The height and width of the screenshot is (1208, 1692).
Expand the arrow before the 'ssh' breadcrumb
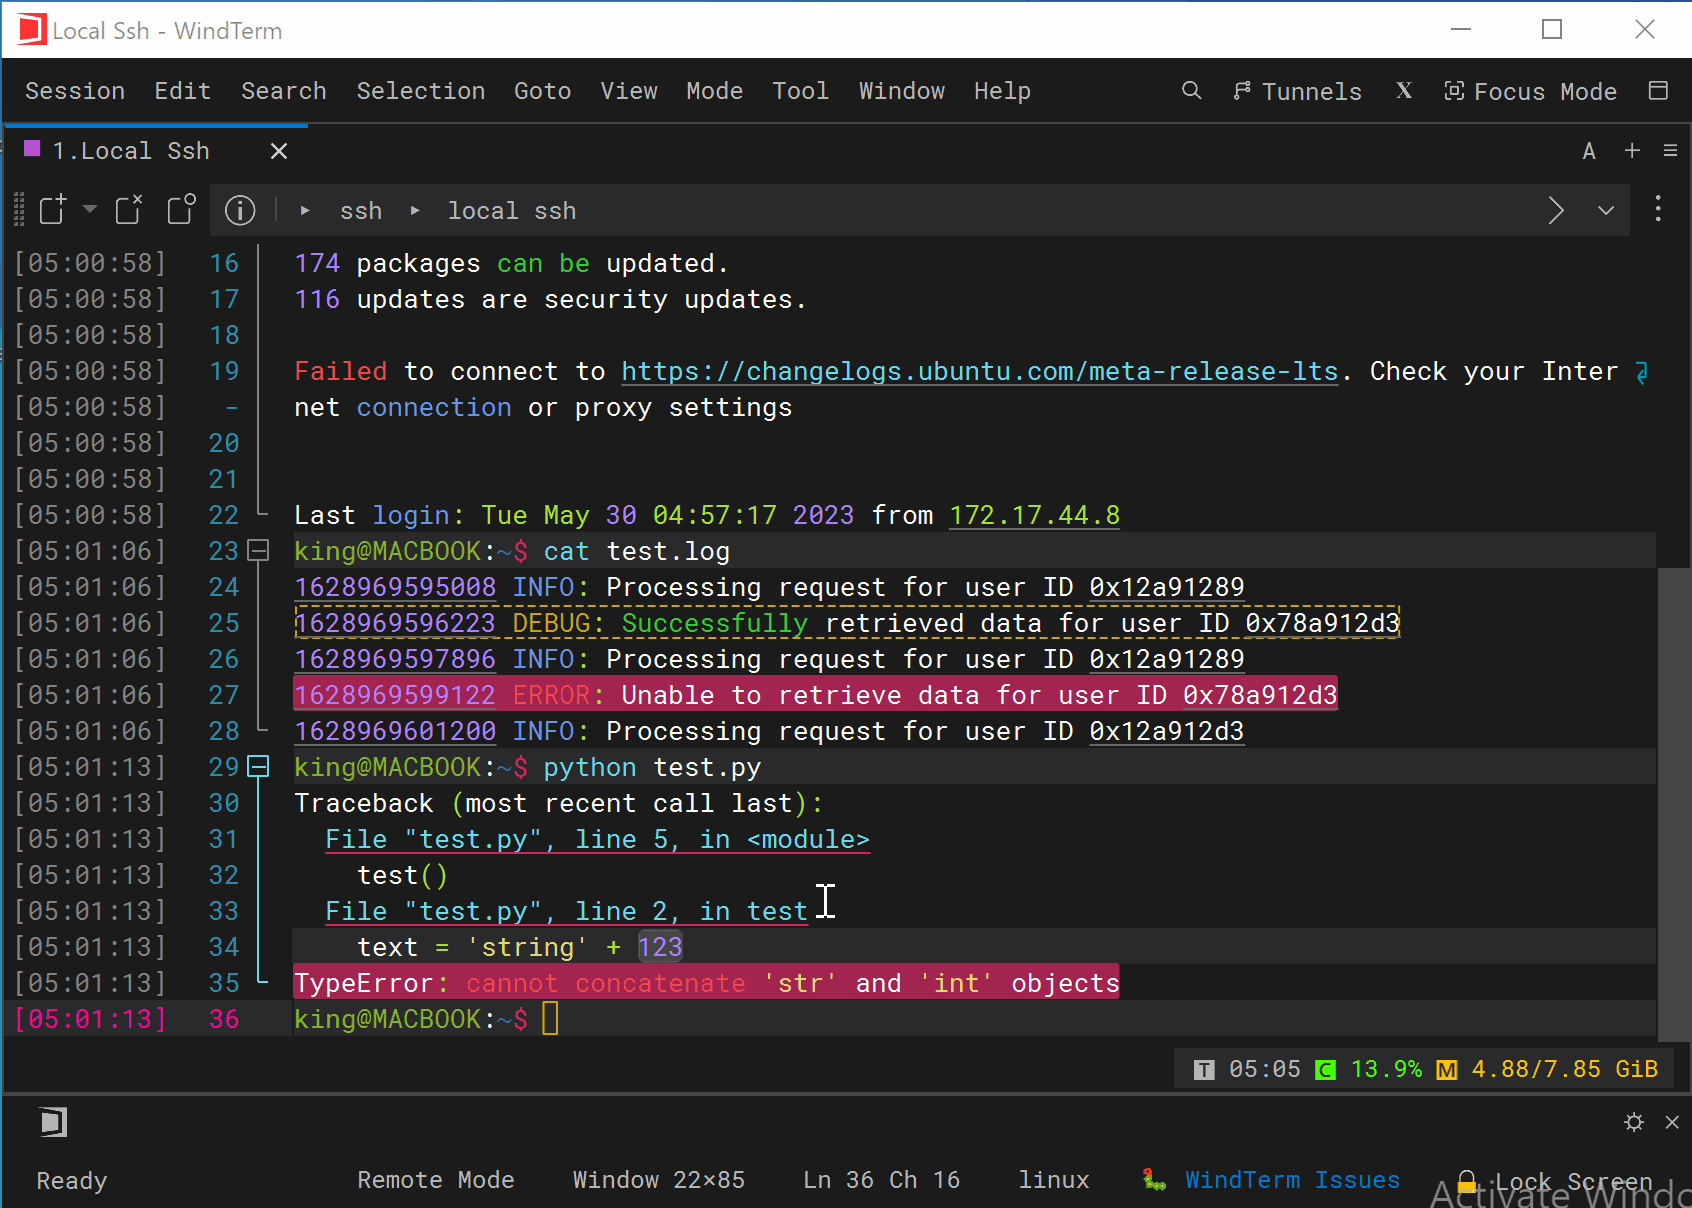[x=305, y=211]
